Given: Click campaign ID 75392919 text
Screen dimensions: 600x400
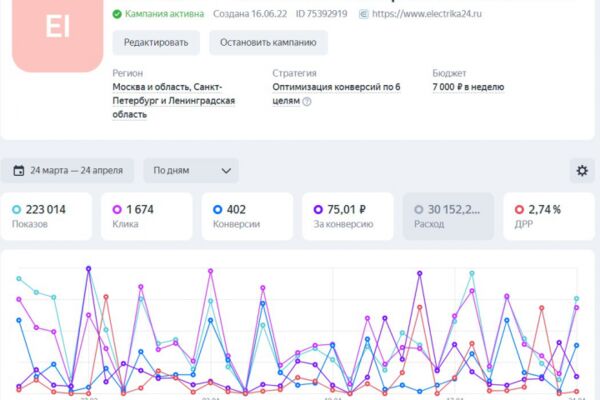Looking at the screenshot, I should [321, 14].
